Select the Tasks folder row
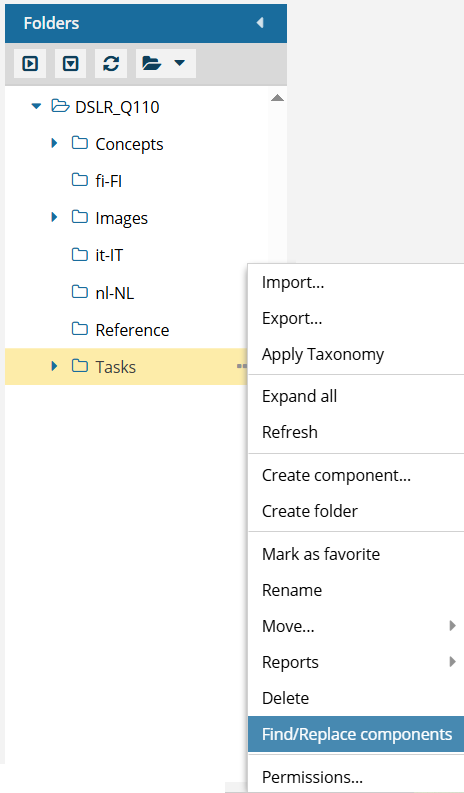 pos(126,367)
